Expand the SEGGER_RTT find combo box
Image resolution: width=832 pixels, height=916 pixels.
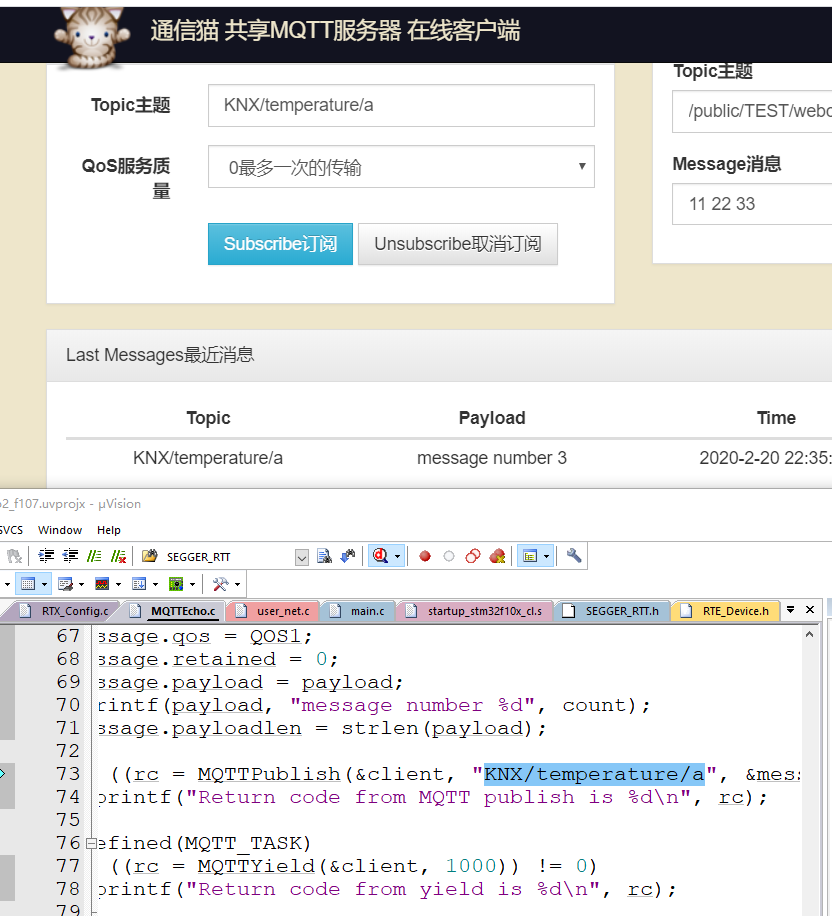301,557
